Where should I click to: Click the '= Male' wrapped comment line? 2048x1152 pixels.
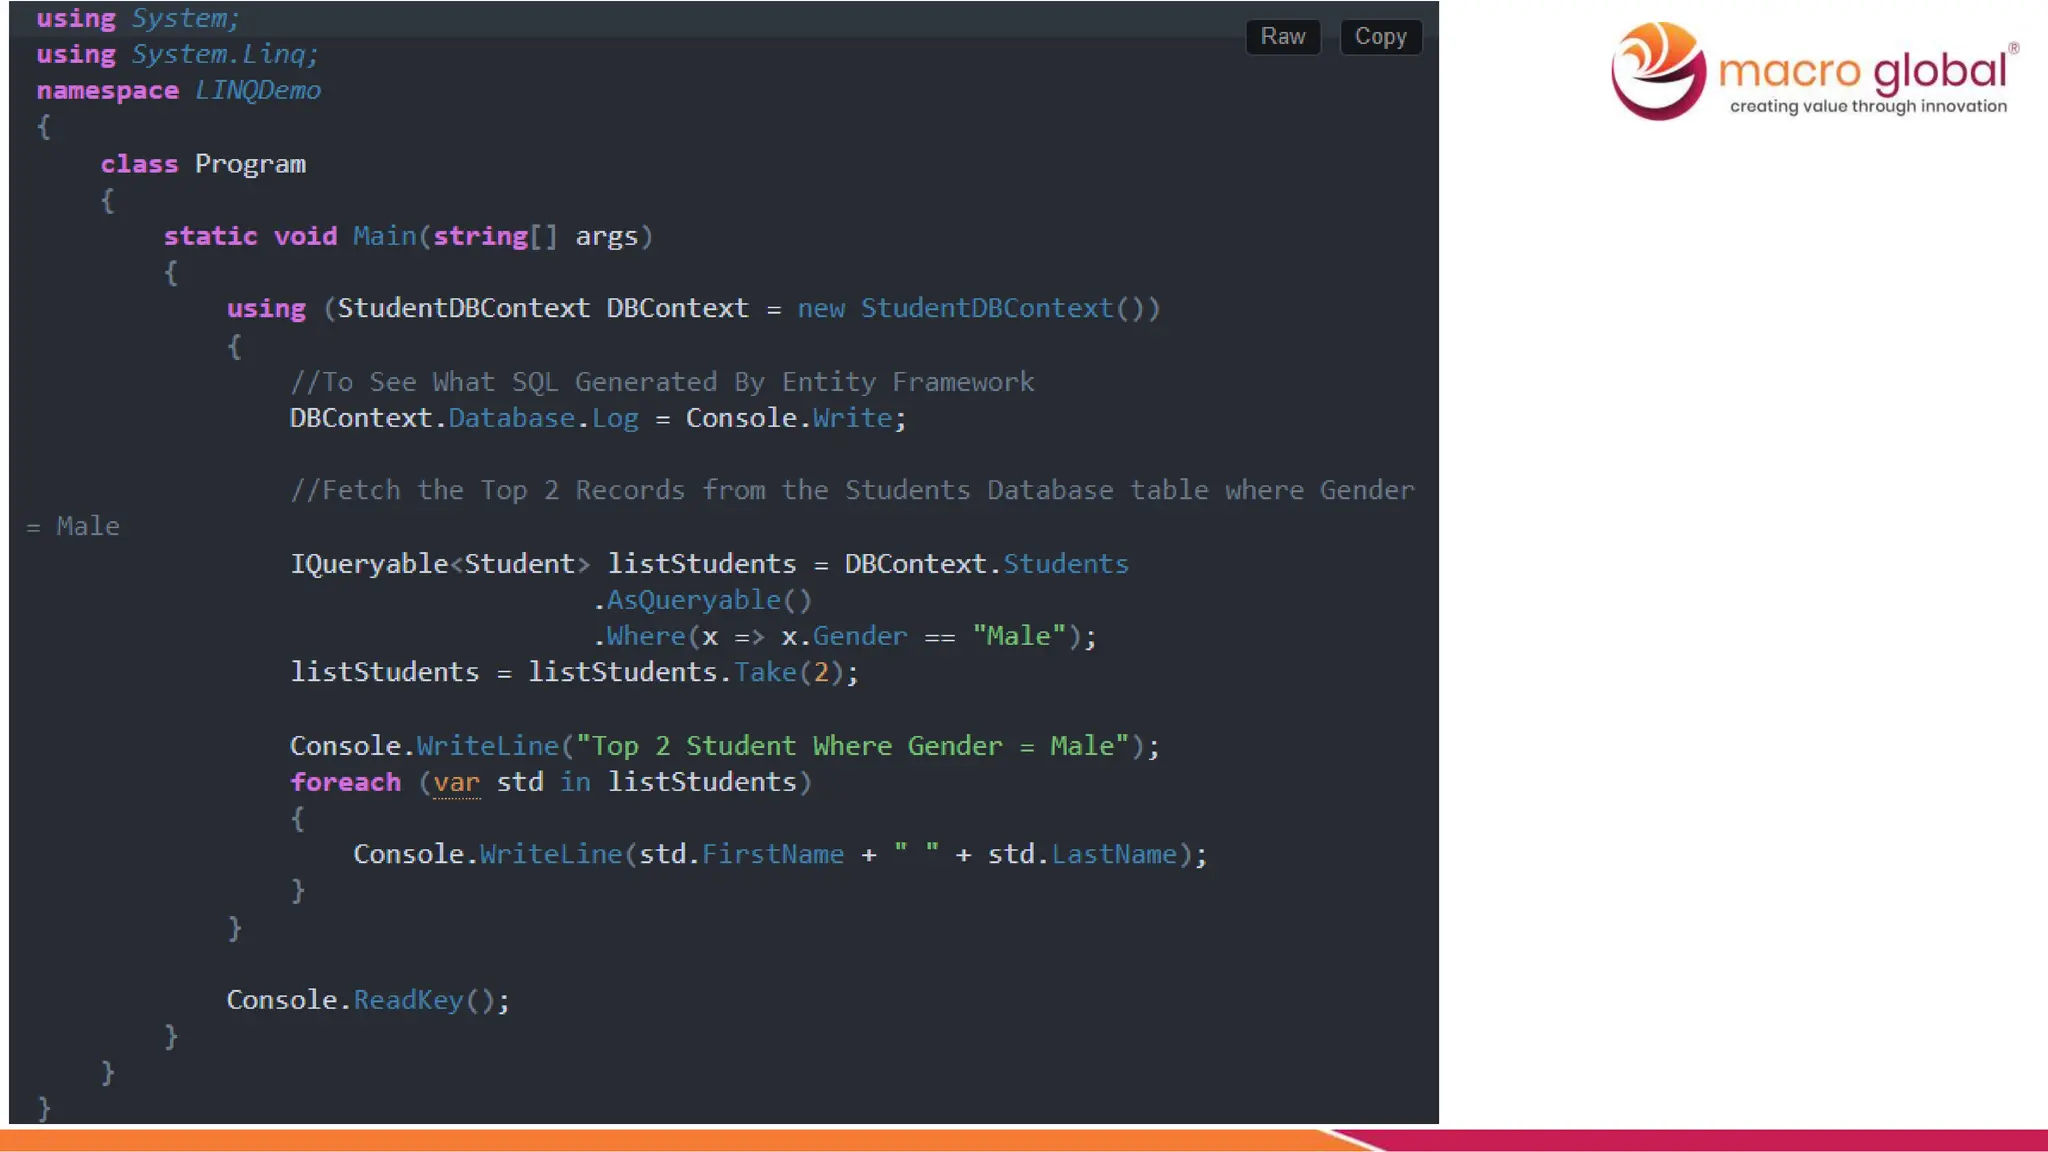(72, 526)
